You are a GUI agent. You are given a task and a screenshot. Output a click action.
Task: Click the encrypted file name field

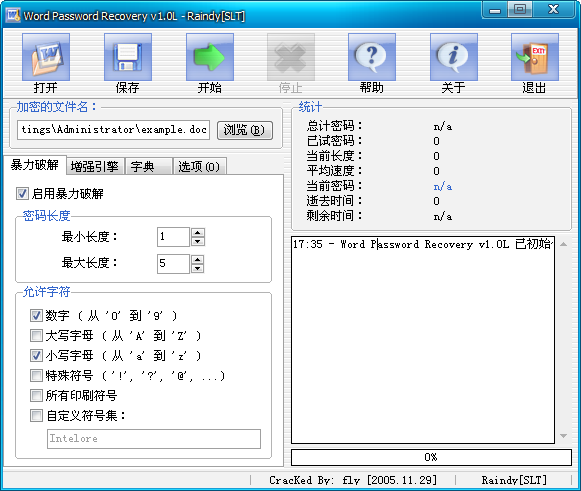[x=113, y=130]
